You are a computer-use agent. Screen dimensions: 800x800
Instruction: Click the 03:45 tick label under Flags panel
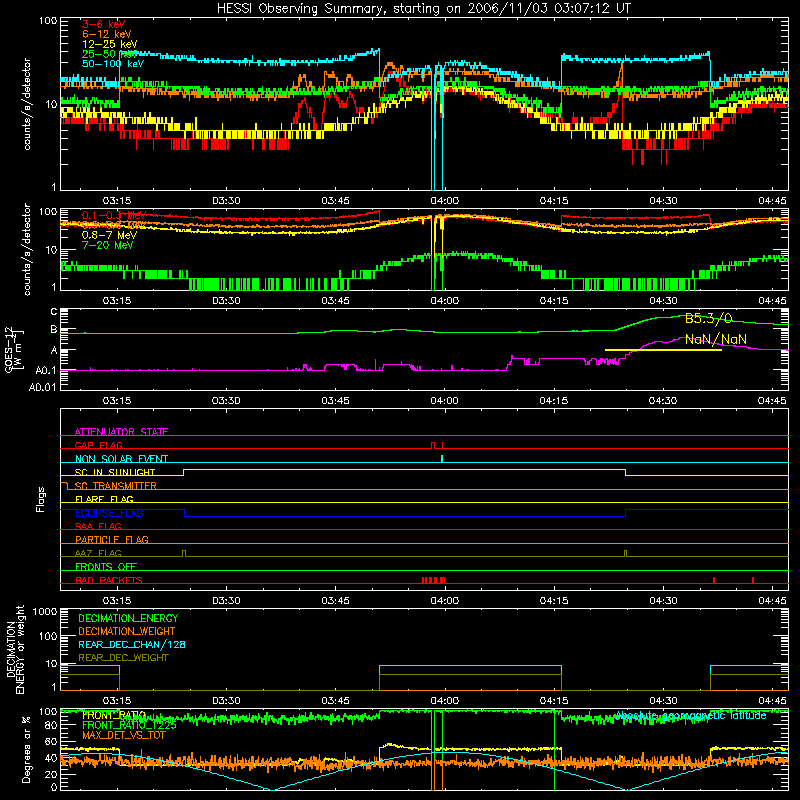(x=335, y=601)
